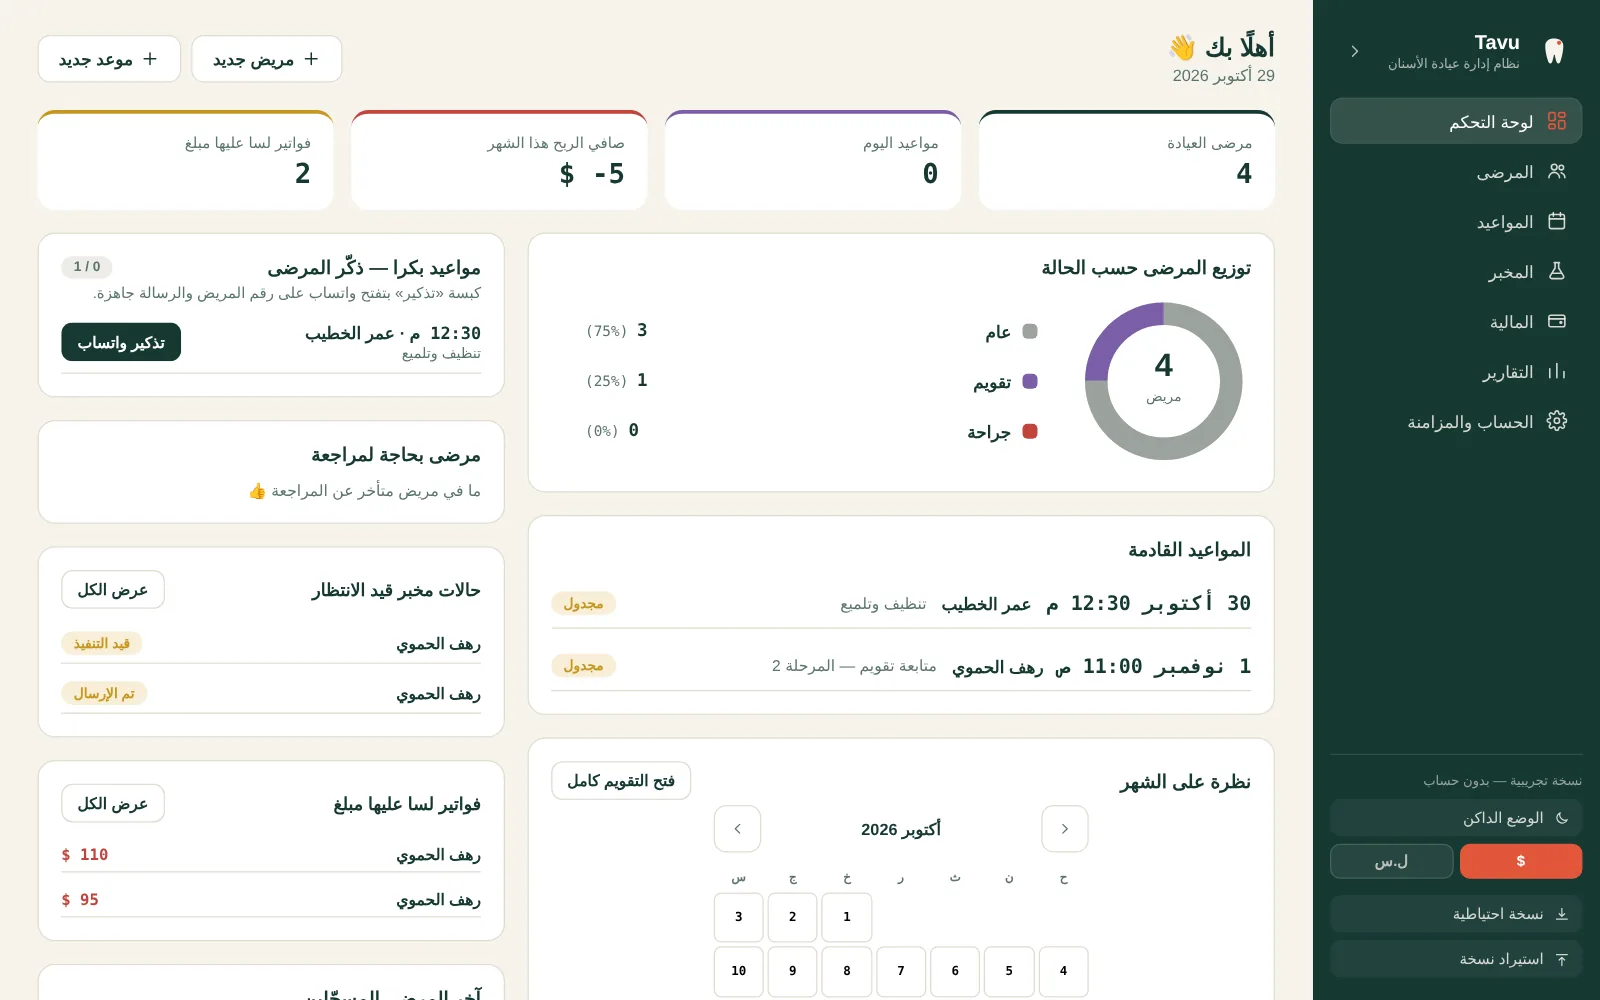Screen dimensions: 1600x1000
Task: Click the download icon beside نسخة احتياطية
Action: click(1561, 914)
